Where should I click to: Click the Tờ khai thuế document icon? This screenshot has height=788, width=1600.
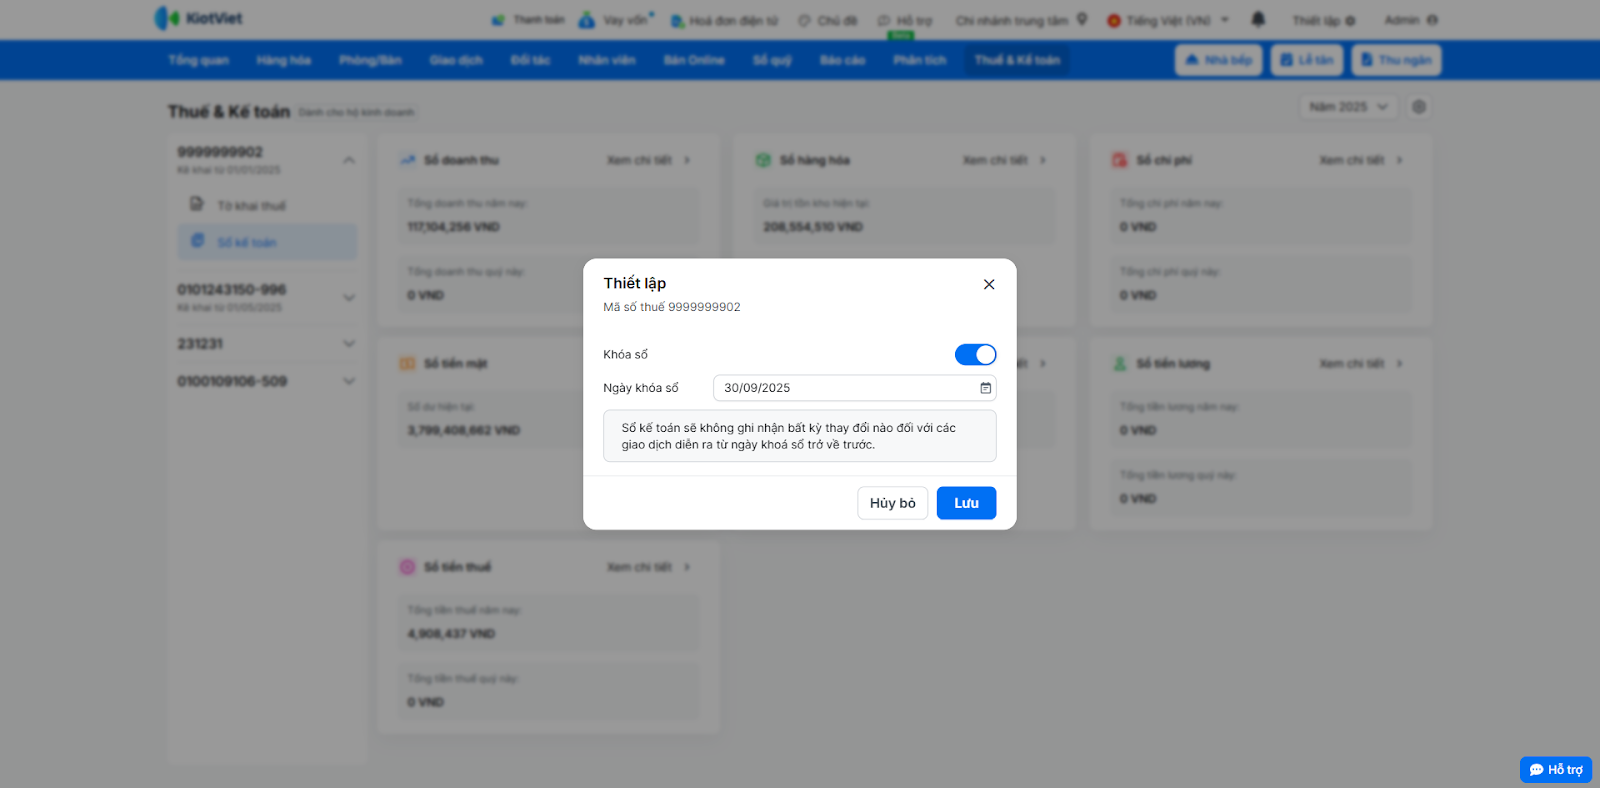click(x=197, y=204)
